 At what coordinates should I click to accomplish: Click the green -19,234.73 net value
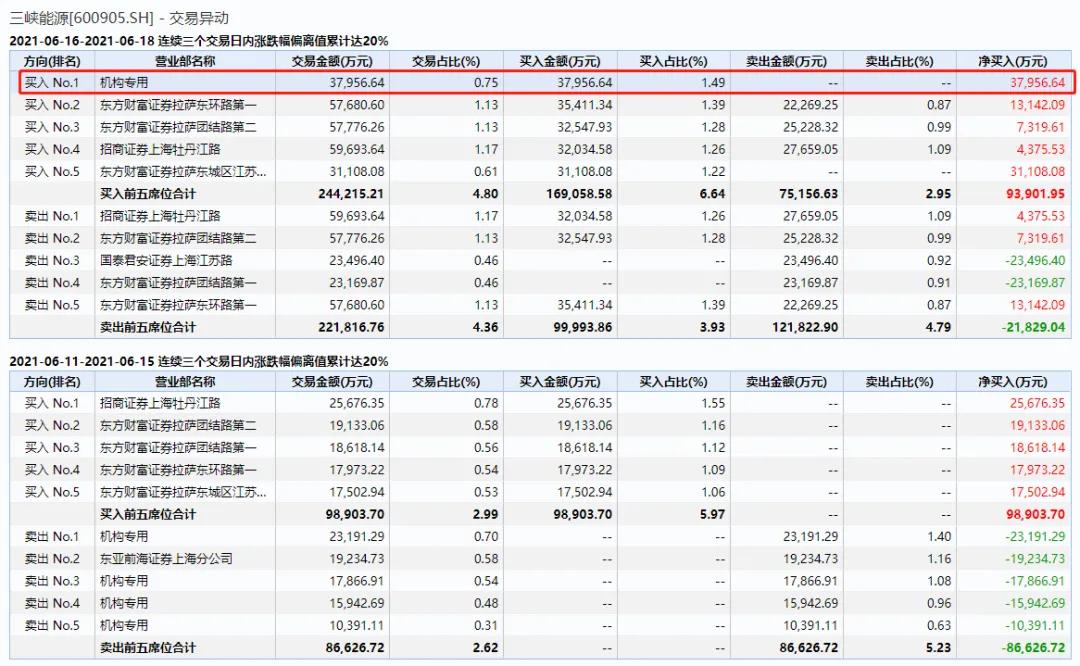point(1035,559)
